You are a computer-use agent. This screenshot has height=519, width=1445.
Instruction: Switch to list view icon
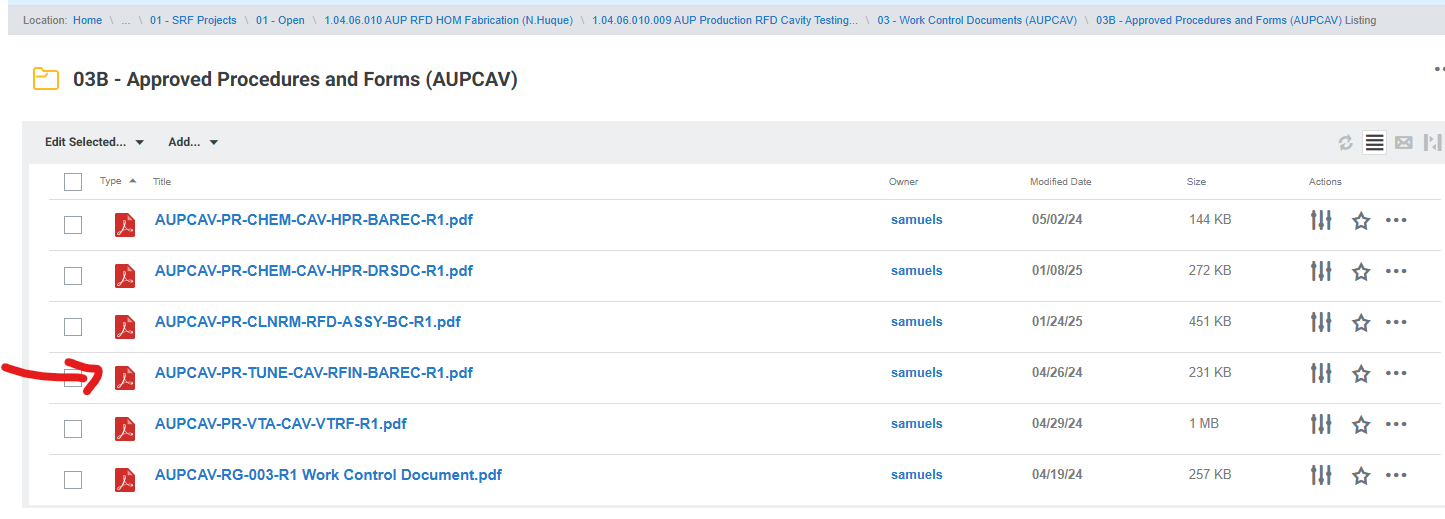[x=1374, y=143]
